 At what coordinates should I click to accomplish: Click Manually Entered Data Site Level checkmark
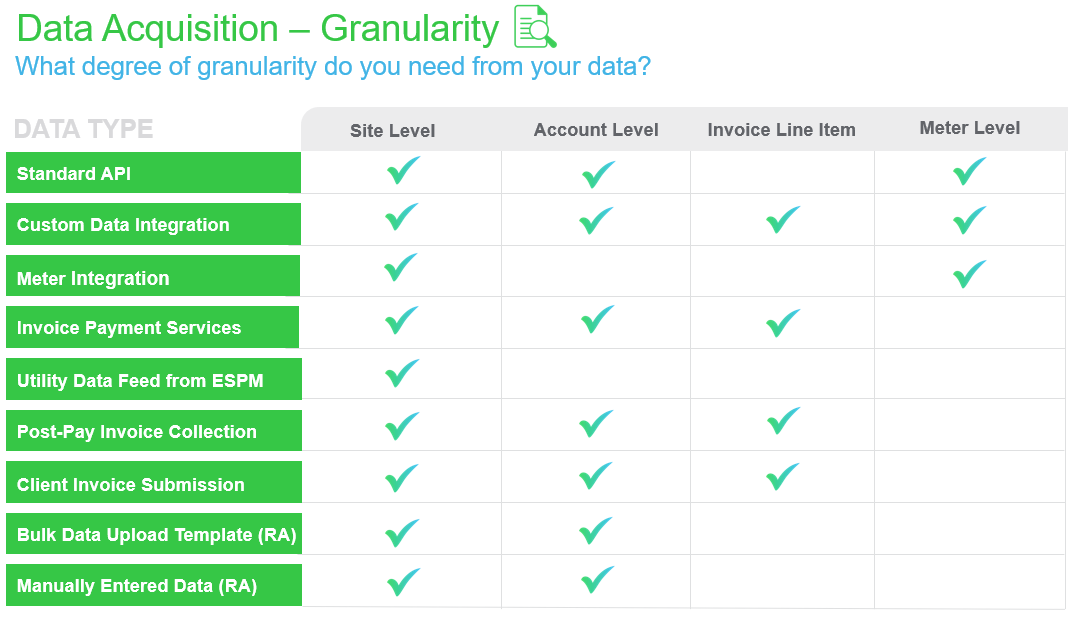tap(402, 582)
